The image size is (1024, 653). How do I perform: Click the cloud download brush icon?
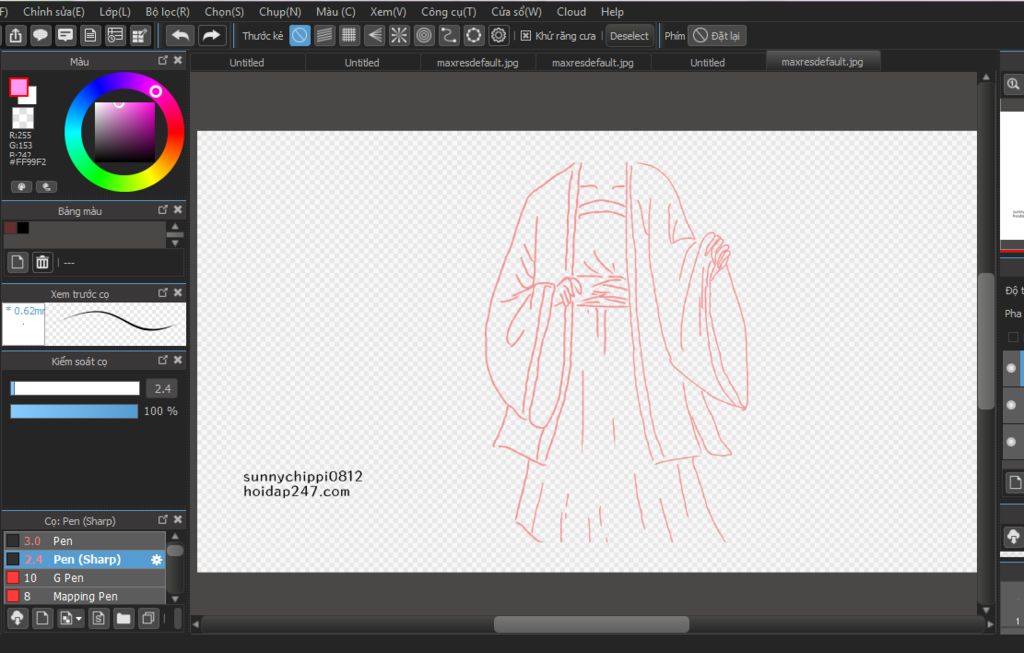(18, 618)
